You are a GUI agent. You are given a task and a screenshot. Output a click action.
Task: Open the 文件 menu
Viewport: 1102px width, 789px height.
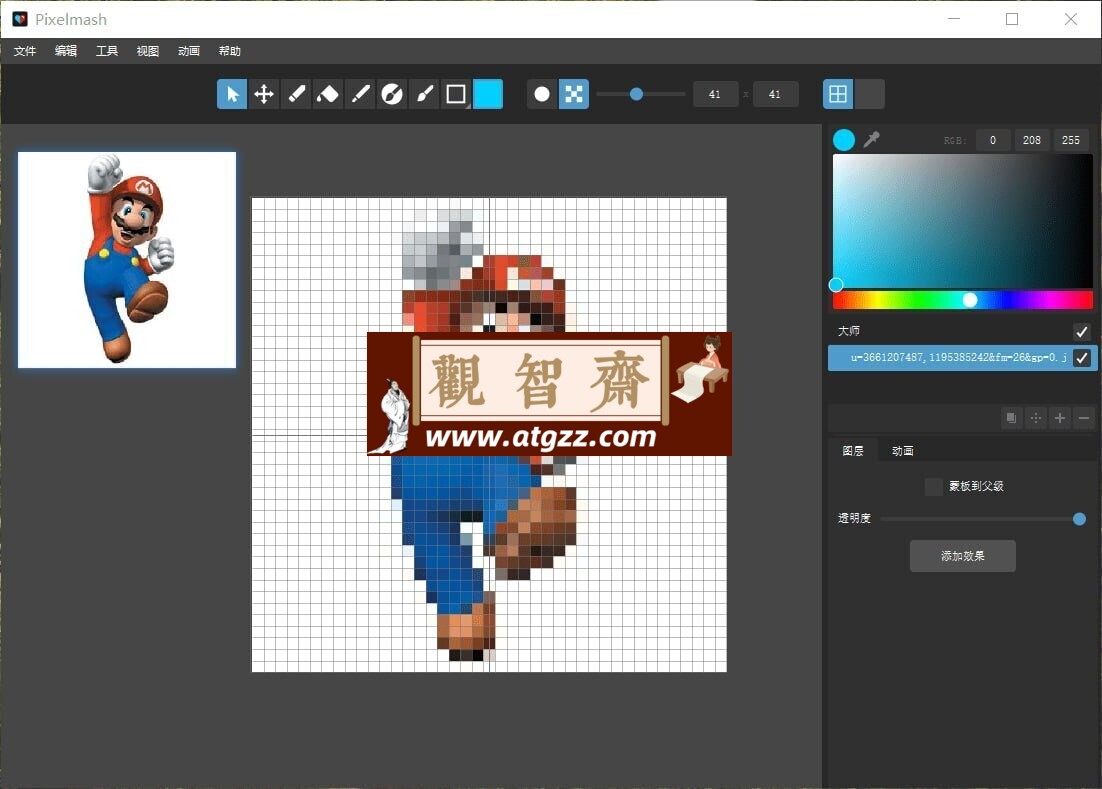(x=25, y=51)
